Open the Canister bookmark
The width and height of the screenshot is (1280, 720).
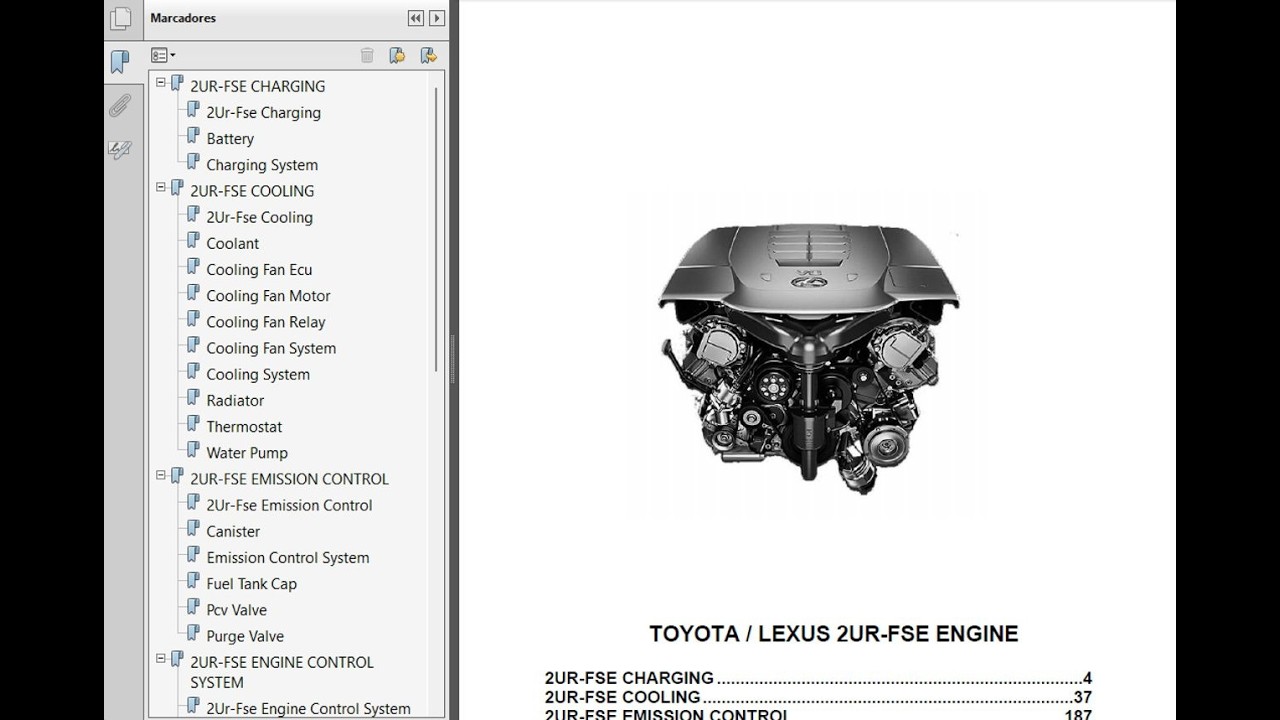[233, 531]
